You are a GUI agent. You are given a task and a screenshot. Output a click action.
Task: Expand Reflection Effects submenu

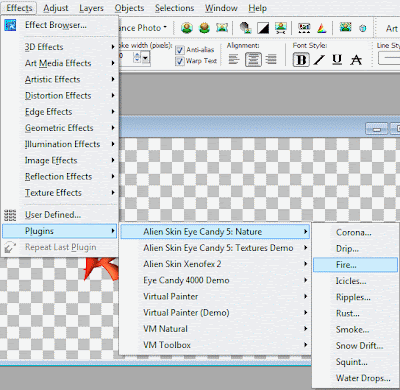[x=59, y=176]
